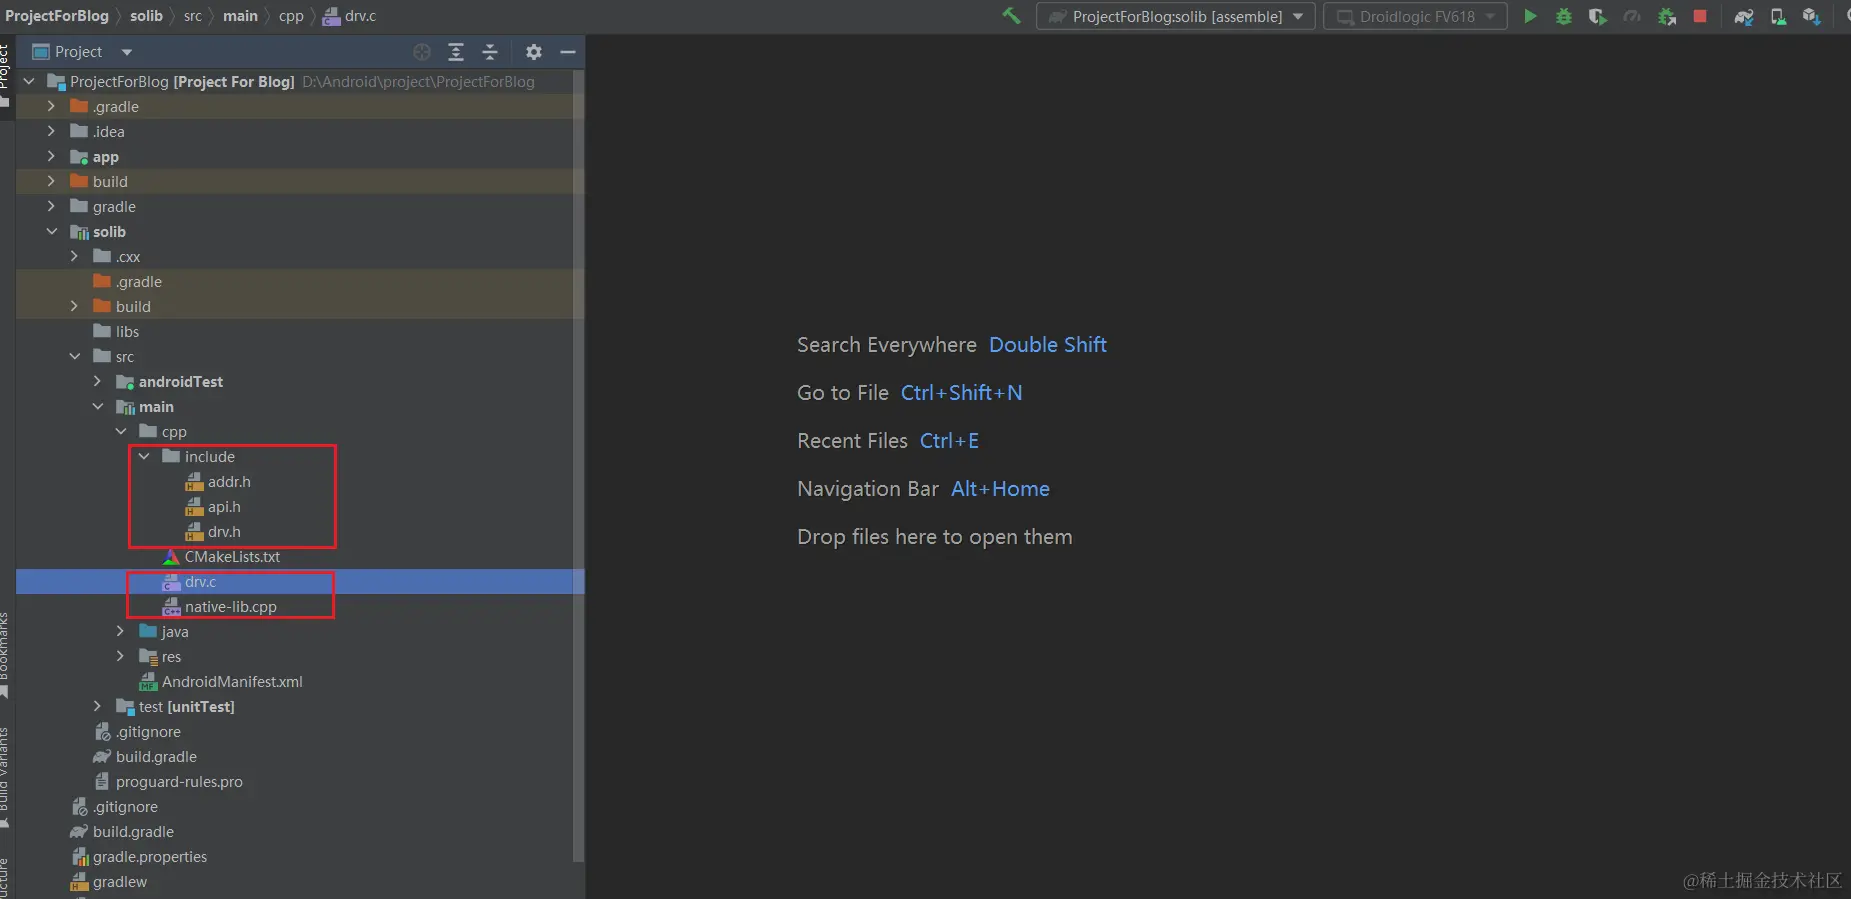Expand the java folder
The image size is (1851, 899).
tap(120, 632)
